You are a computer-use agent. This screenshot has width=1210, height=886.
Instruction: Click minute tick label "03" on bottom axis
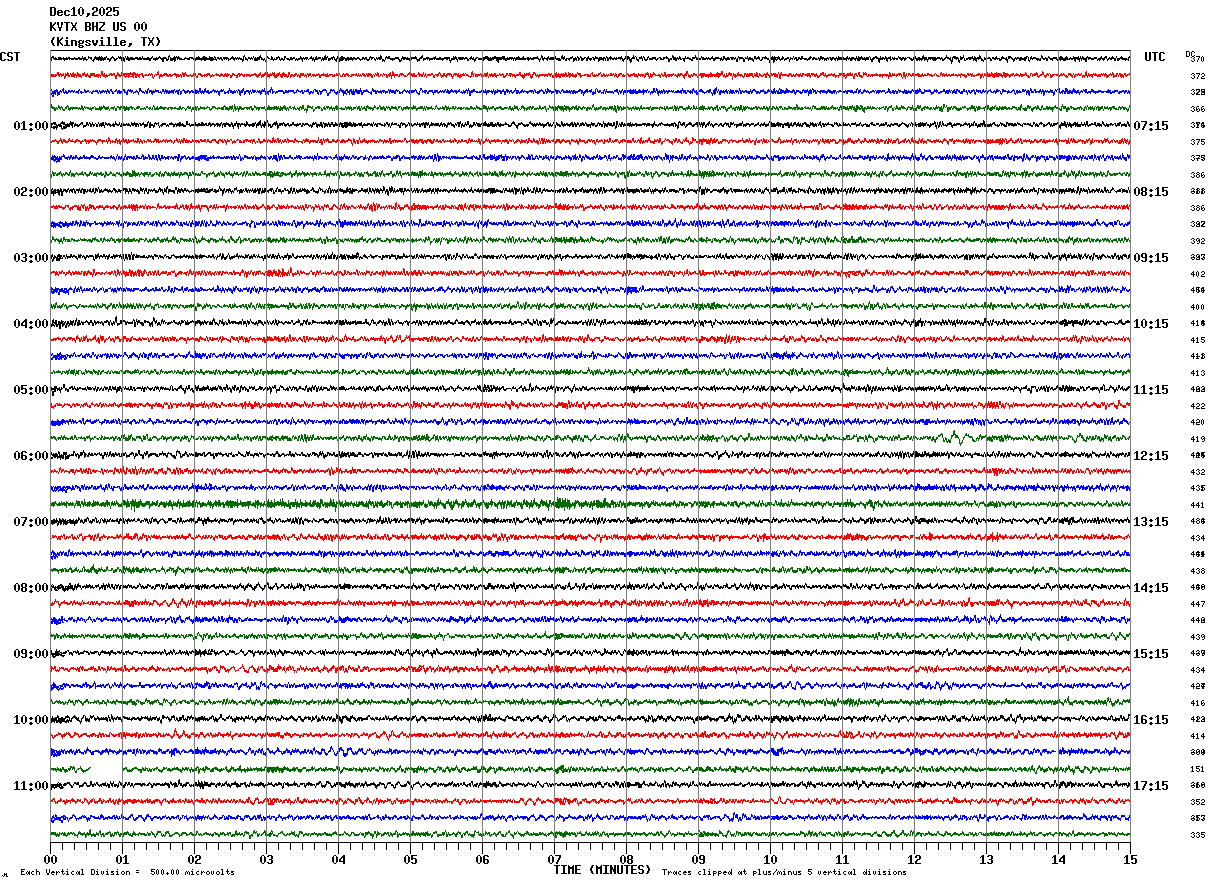pyautogui.click(x=266, y=860)
